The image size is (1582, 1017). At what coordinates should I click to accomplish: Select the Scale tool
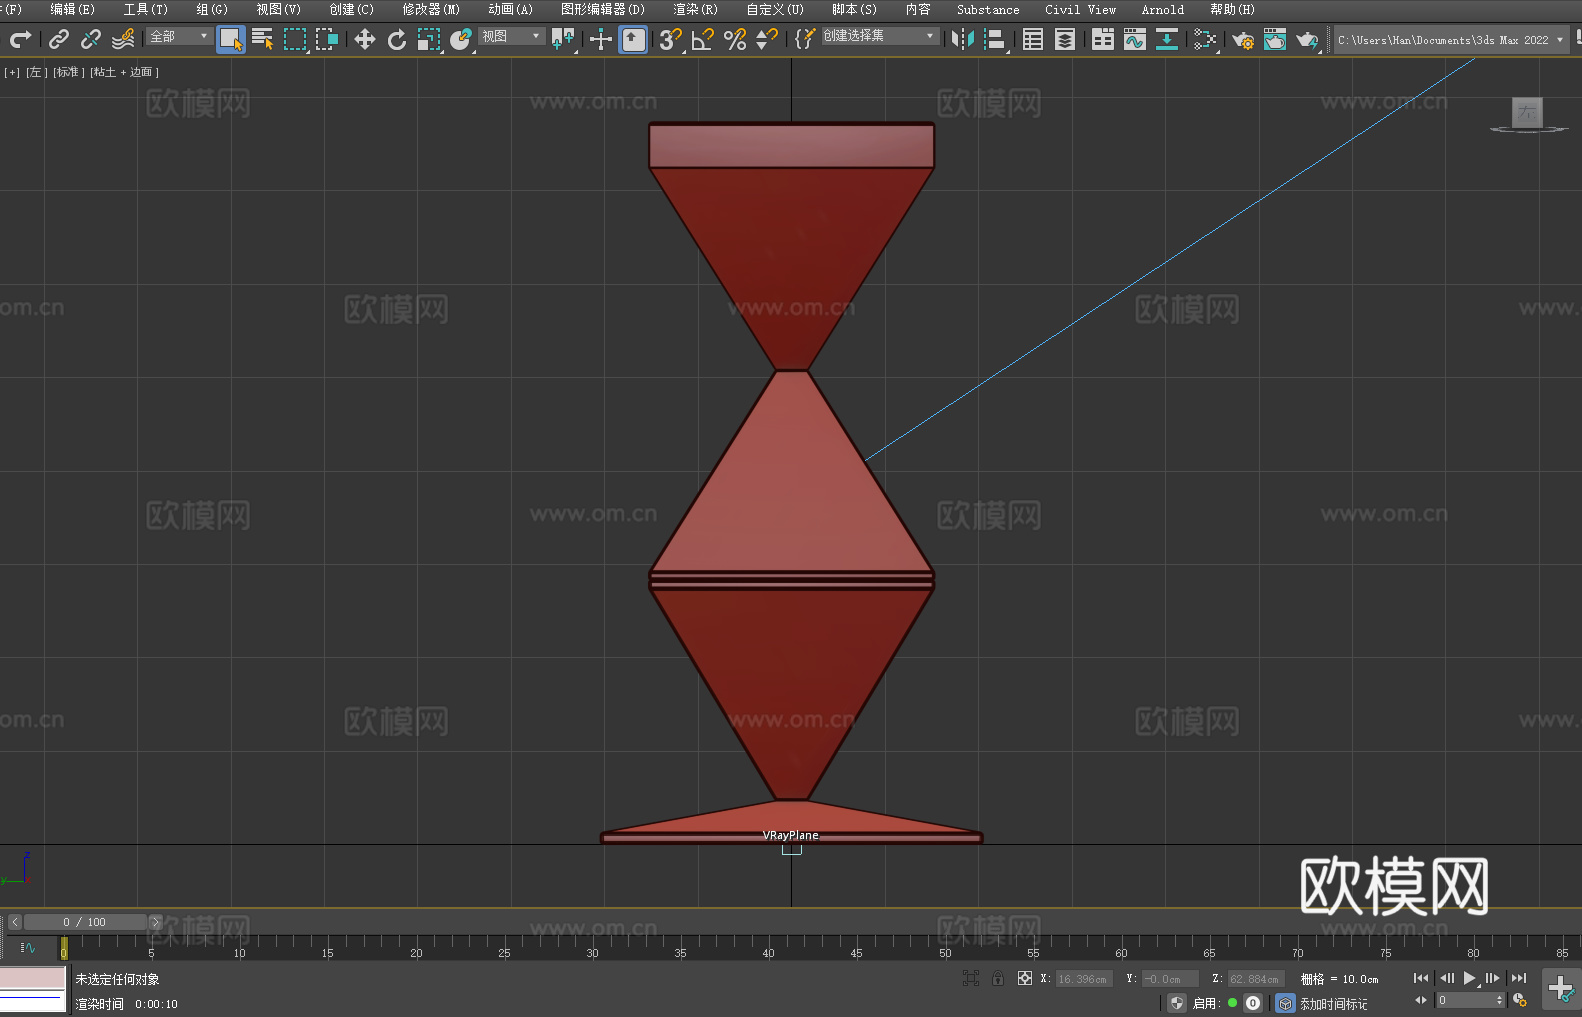click(x=429, y=39)
